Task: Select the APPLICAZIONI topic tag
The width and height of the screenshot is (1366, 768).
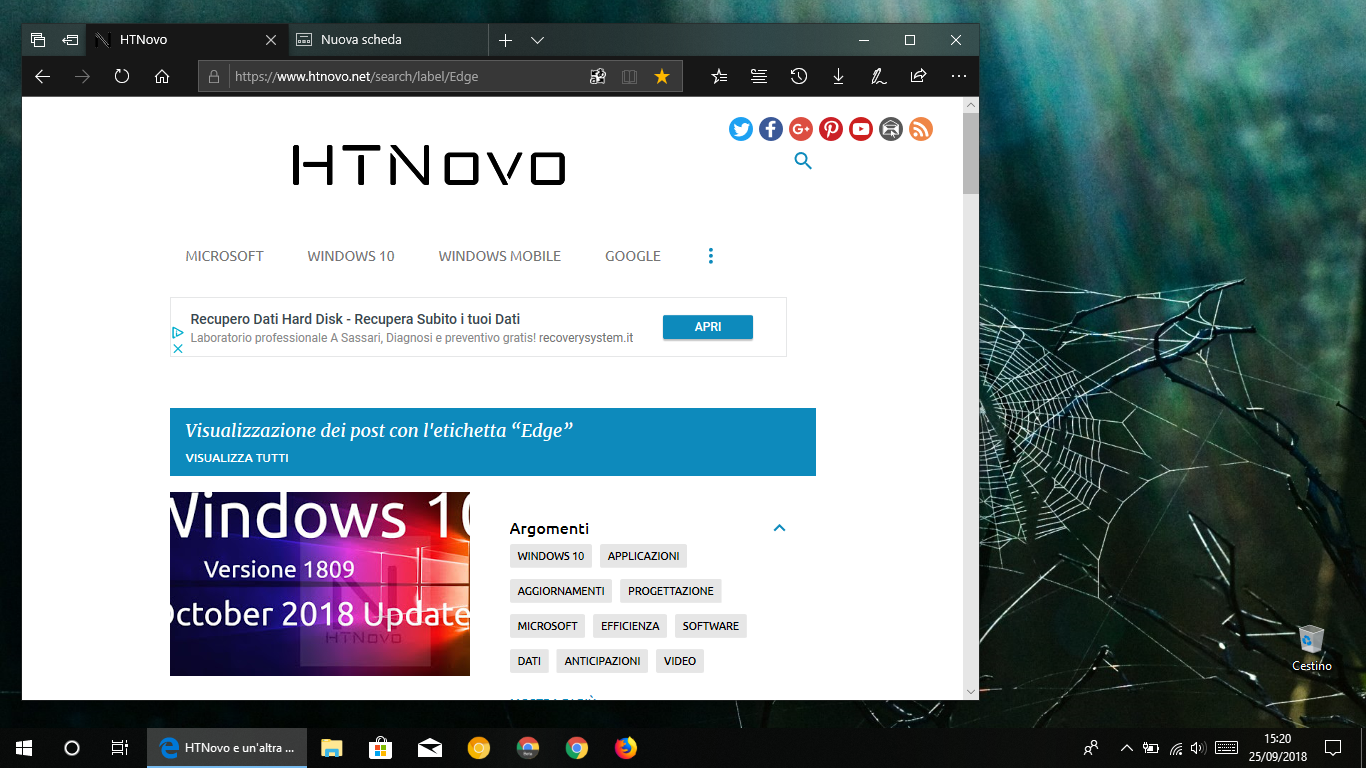Action: (643, 556)
